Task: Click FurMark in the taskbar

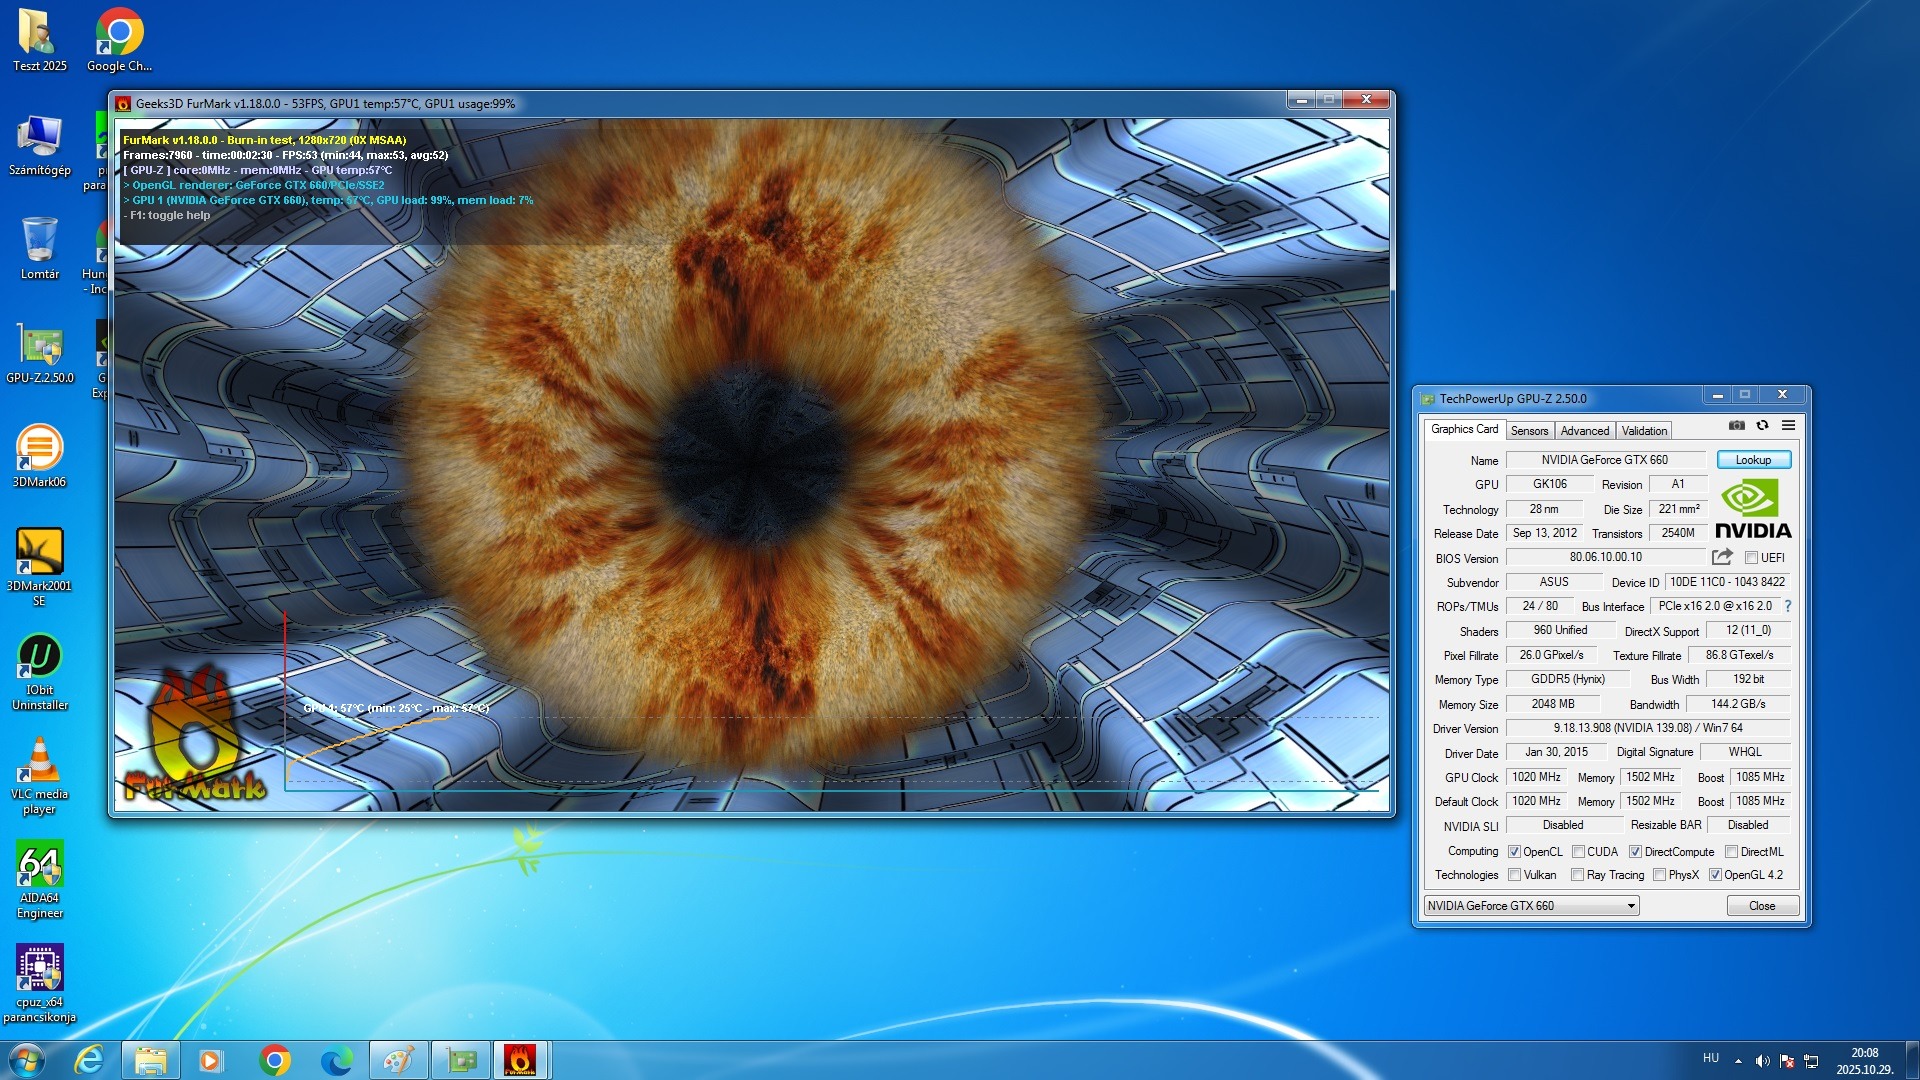Action: point(520,1059)
